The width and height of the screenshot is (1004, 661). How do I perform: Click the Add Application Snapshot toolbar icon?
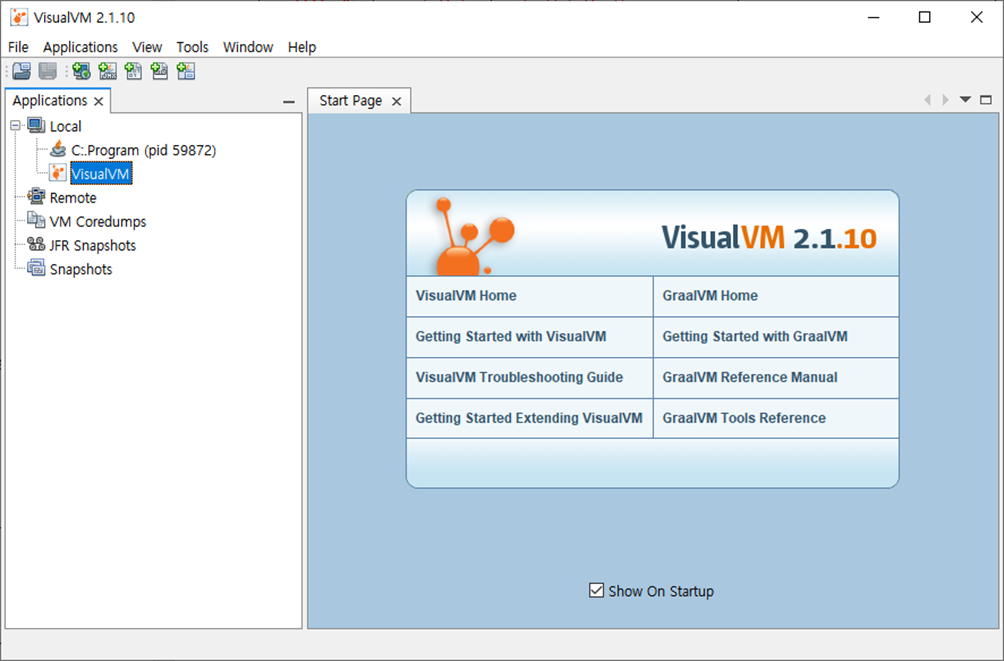(186, 71)
